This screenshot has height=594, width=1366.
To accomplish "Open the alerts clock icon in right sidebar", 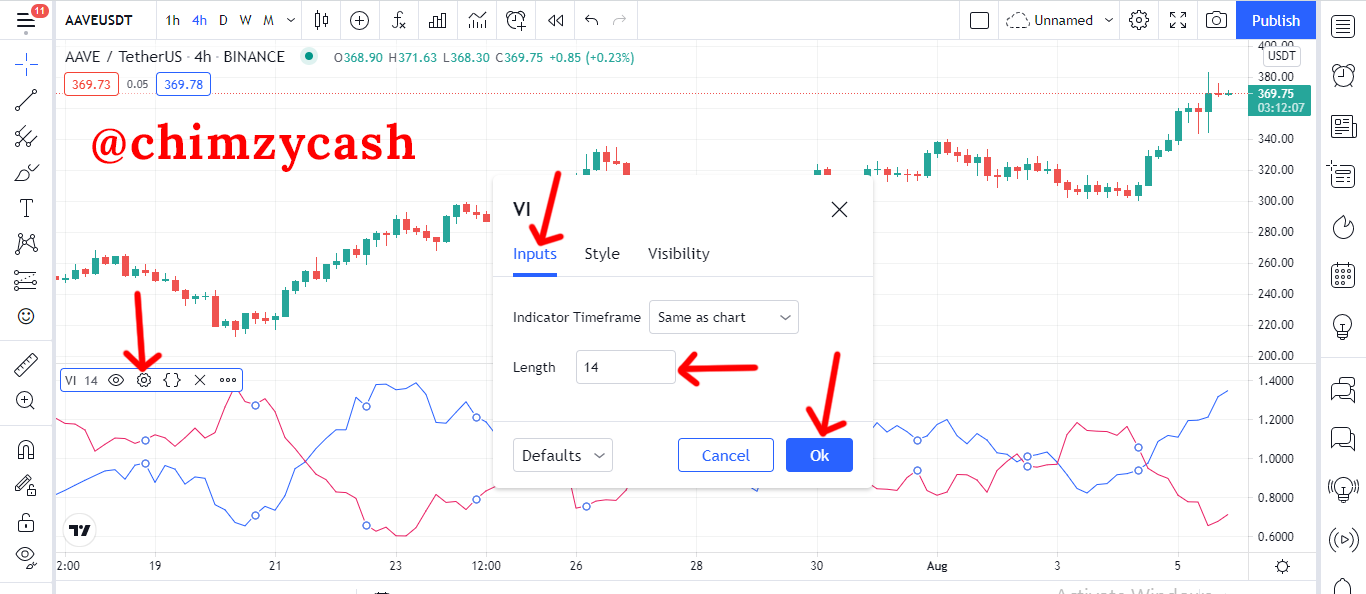I will click(1342, 75).
